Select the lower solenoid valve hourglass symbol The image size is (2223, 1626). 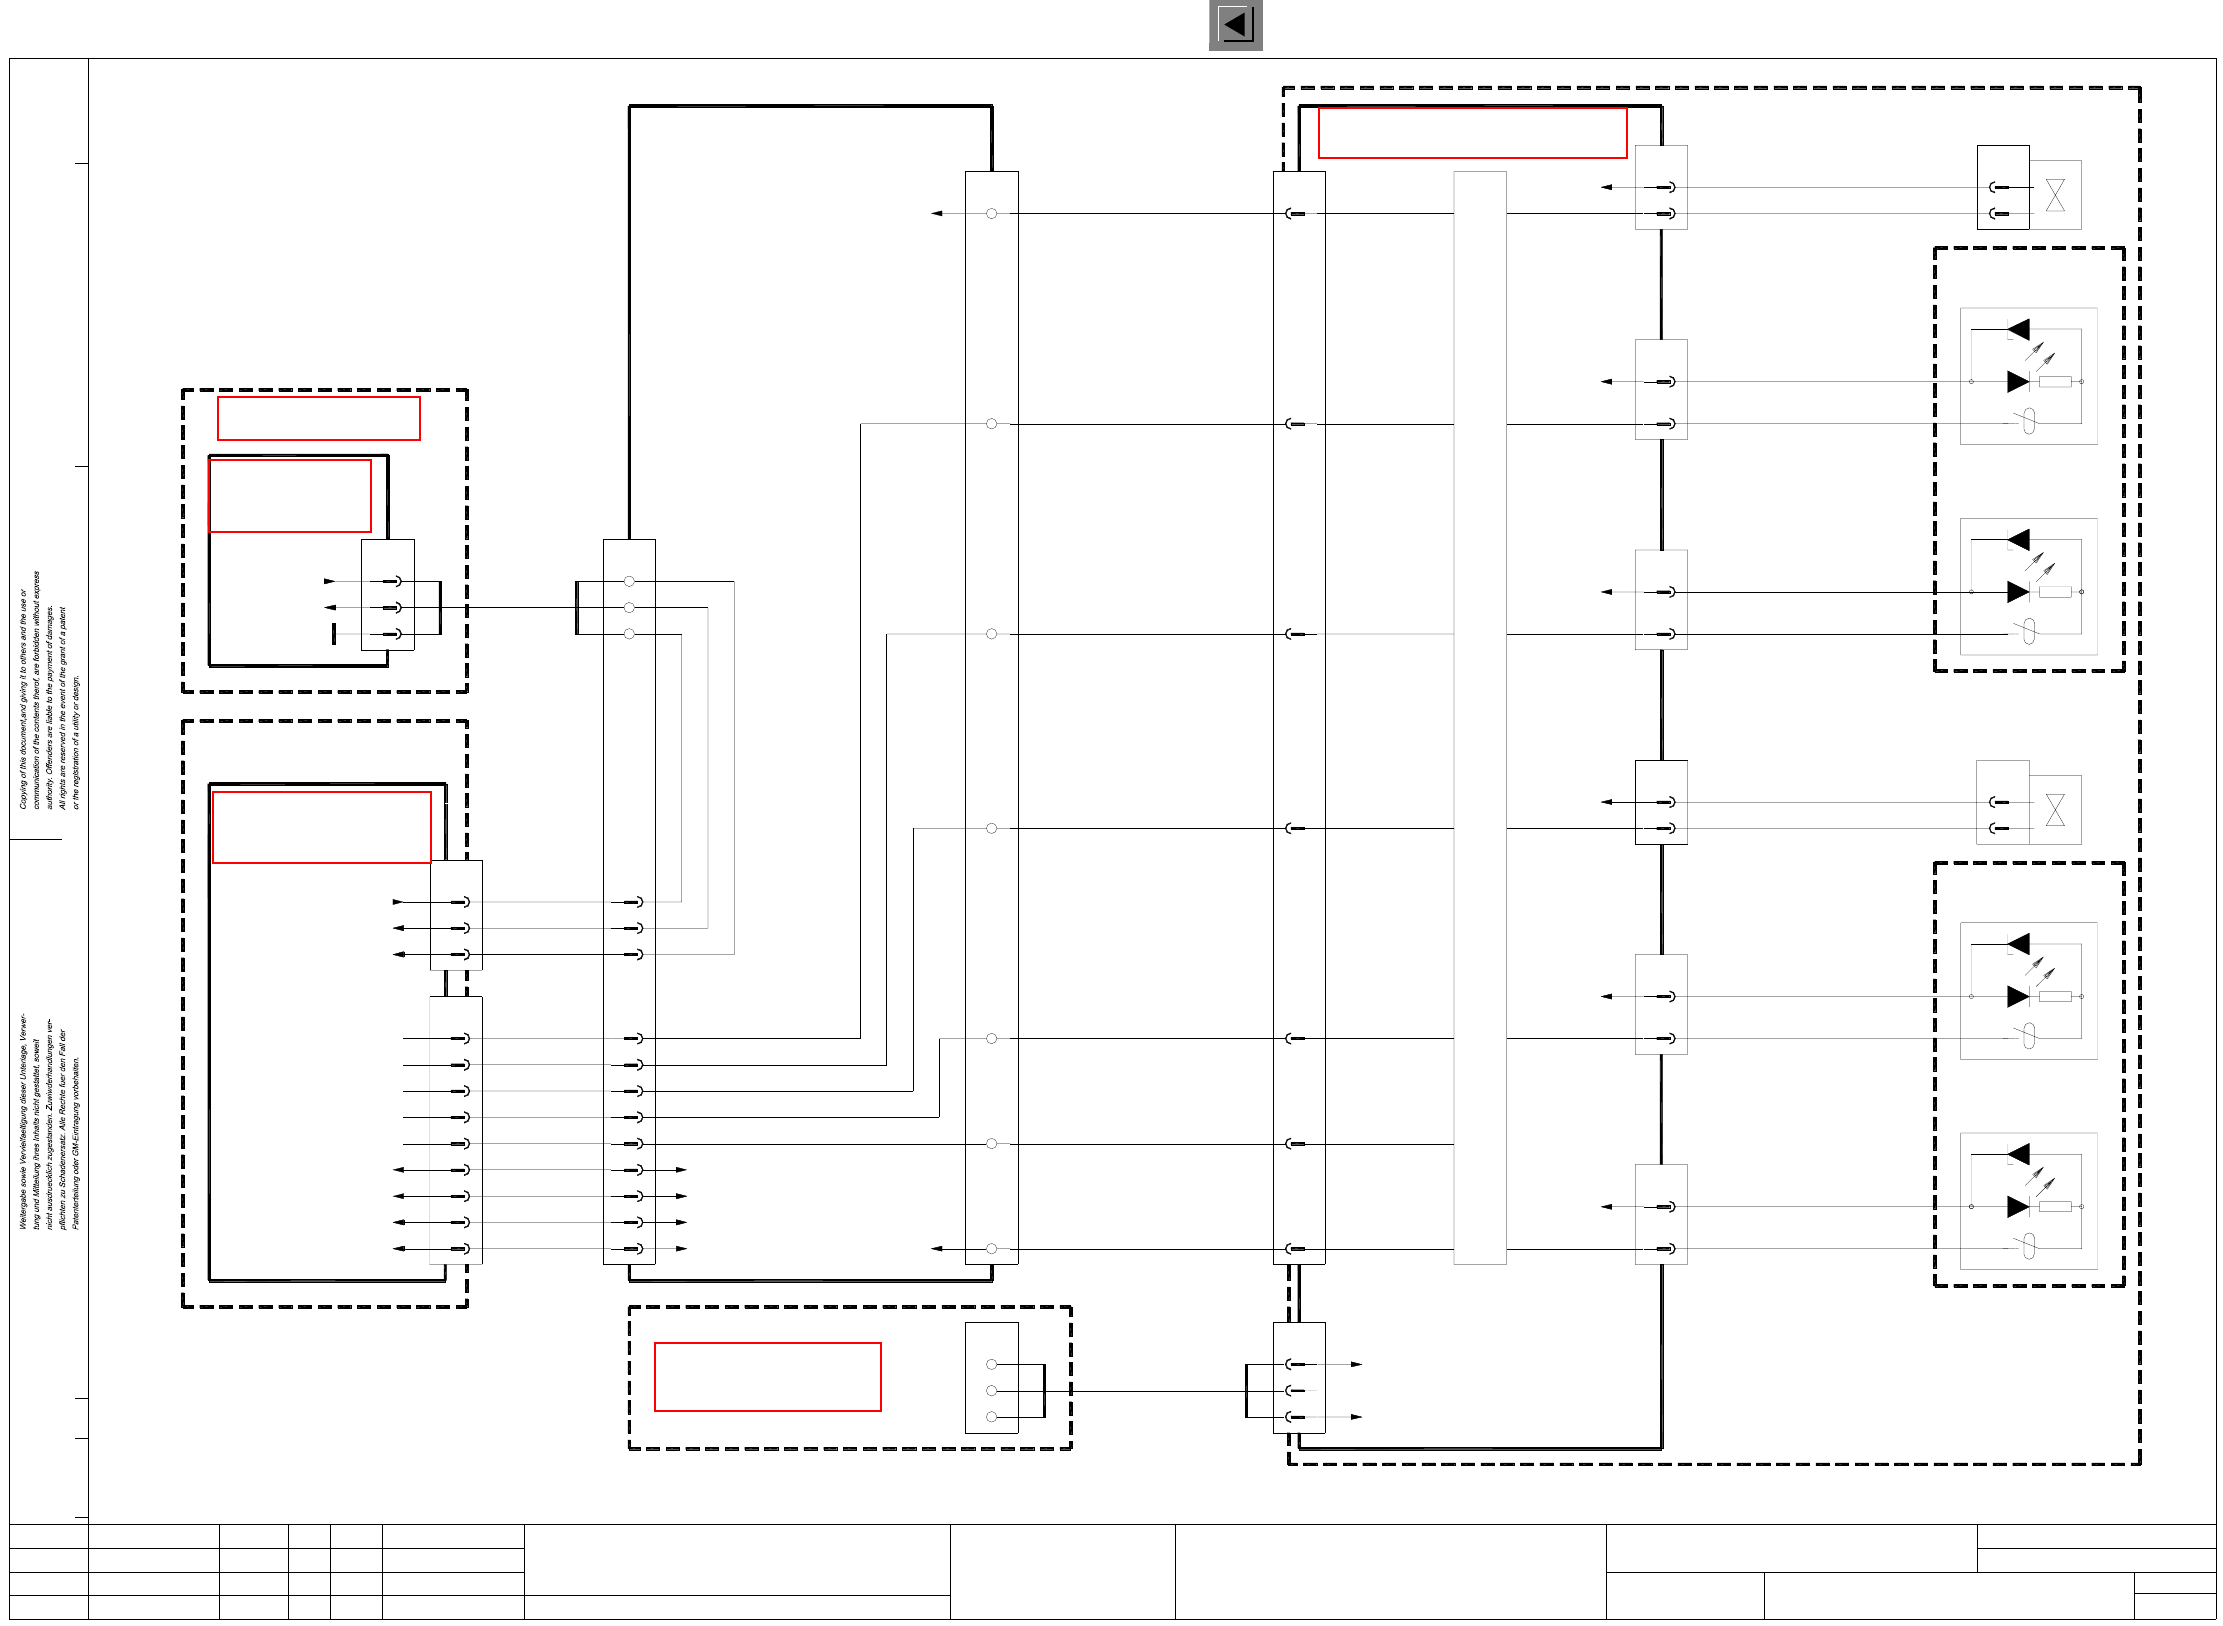(x=2055, y=810)
